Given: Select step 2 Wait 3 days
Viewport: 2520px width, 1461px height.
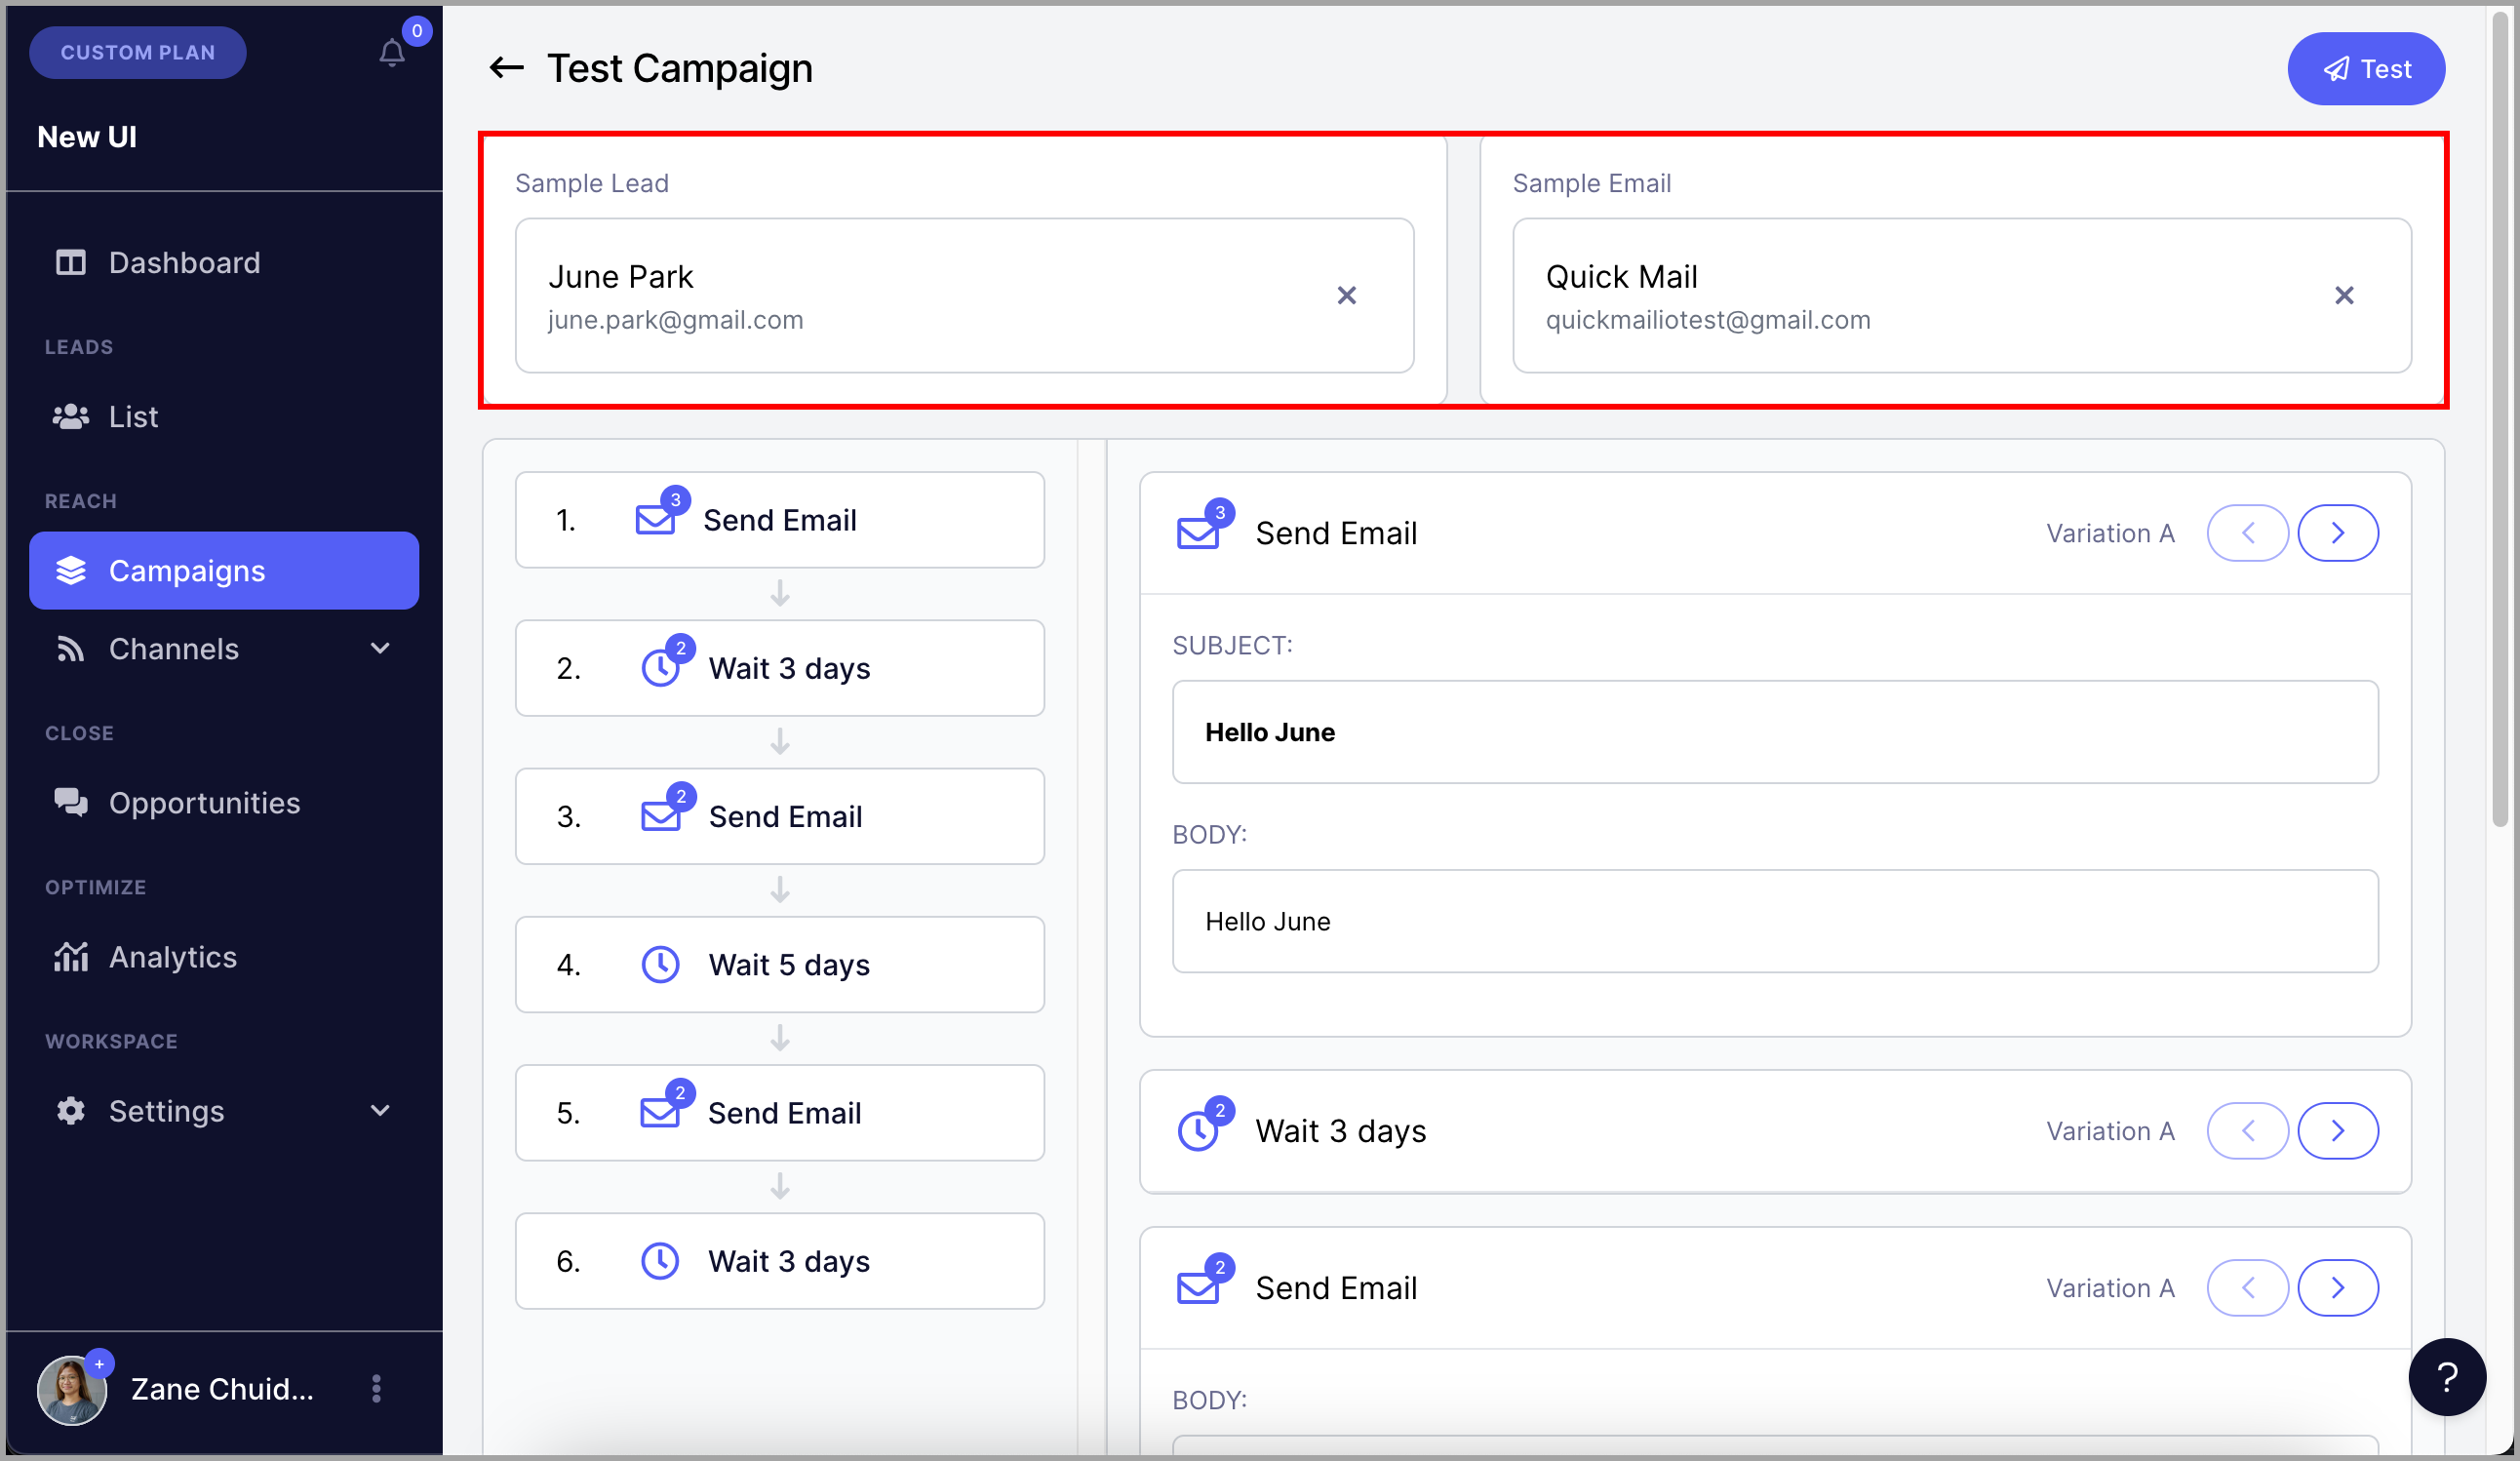Looking at the screenshot, I should [x=780, y=668].
